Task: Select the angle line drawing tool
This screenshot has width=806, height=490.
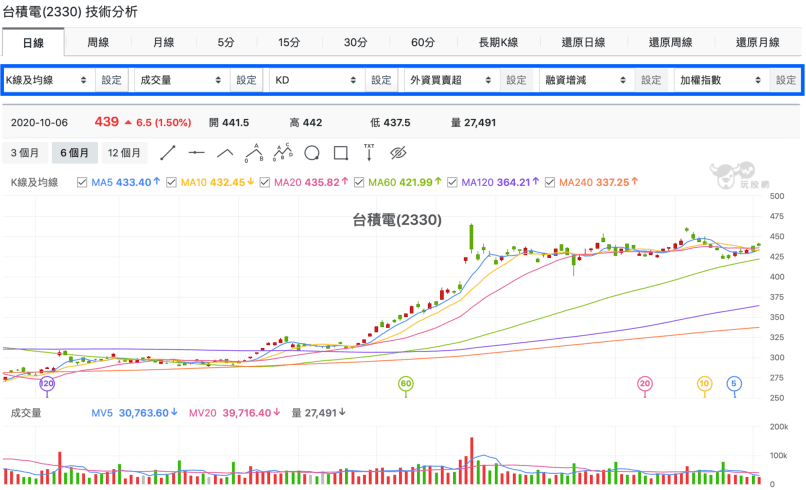Action: click(225, 153)
